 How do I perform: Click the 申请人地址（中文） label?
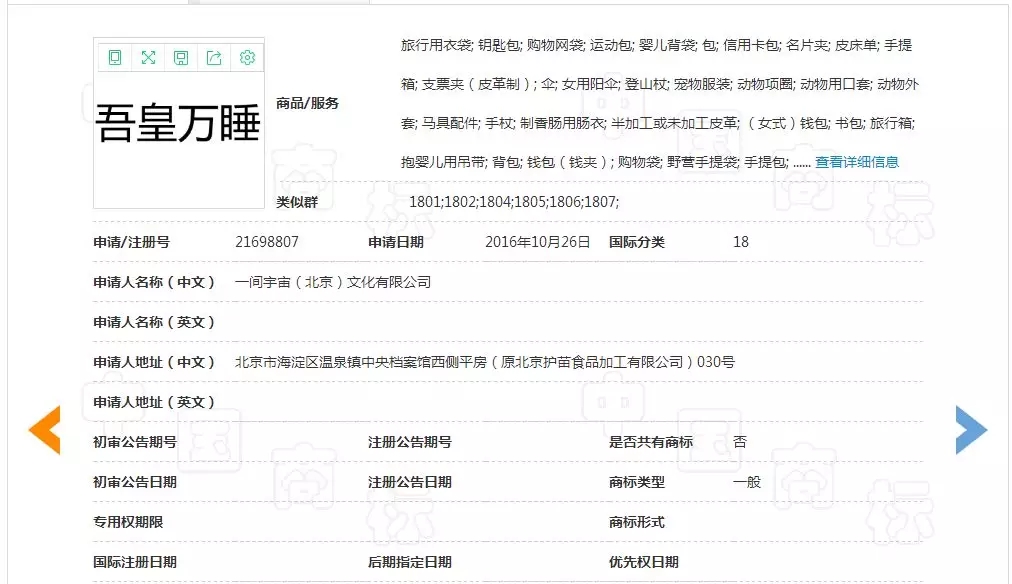(154, 362)
